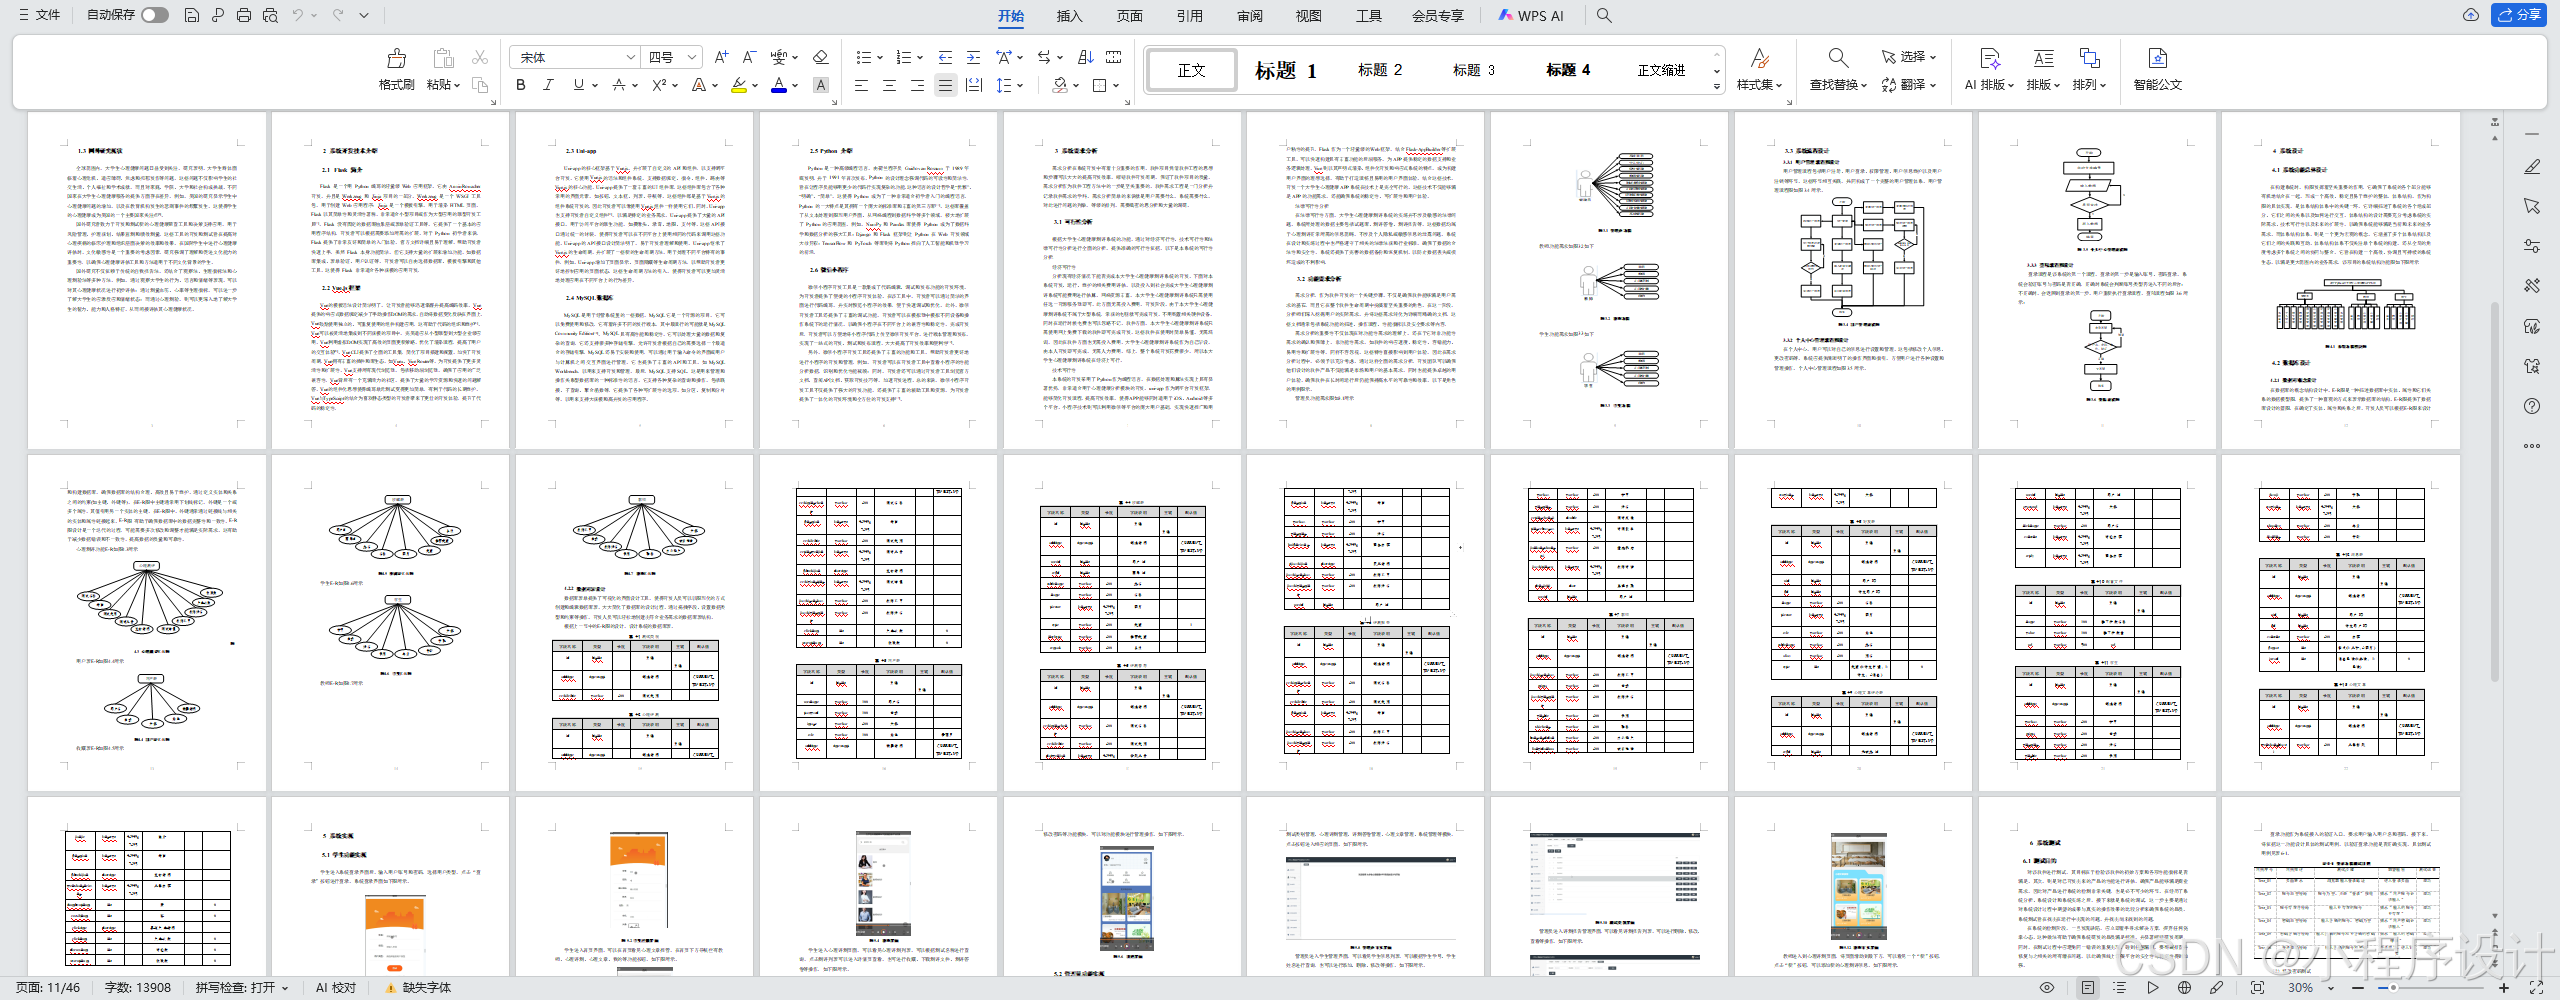Image resolution: width=2560 pixels, height=1000 pixels.
Task: Click the search magnifier in menu bar
Action: point(1604,15)
